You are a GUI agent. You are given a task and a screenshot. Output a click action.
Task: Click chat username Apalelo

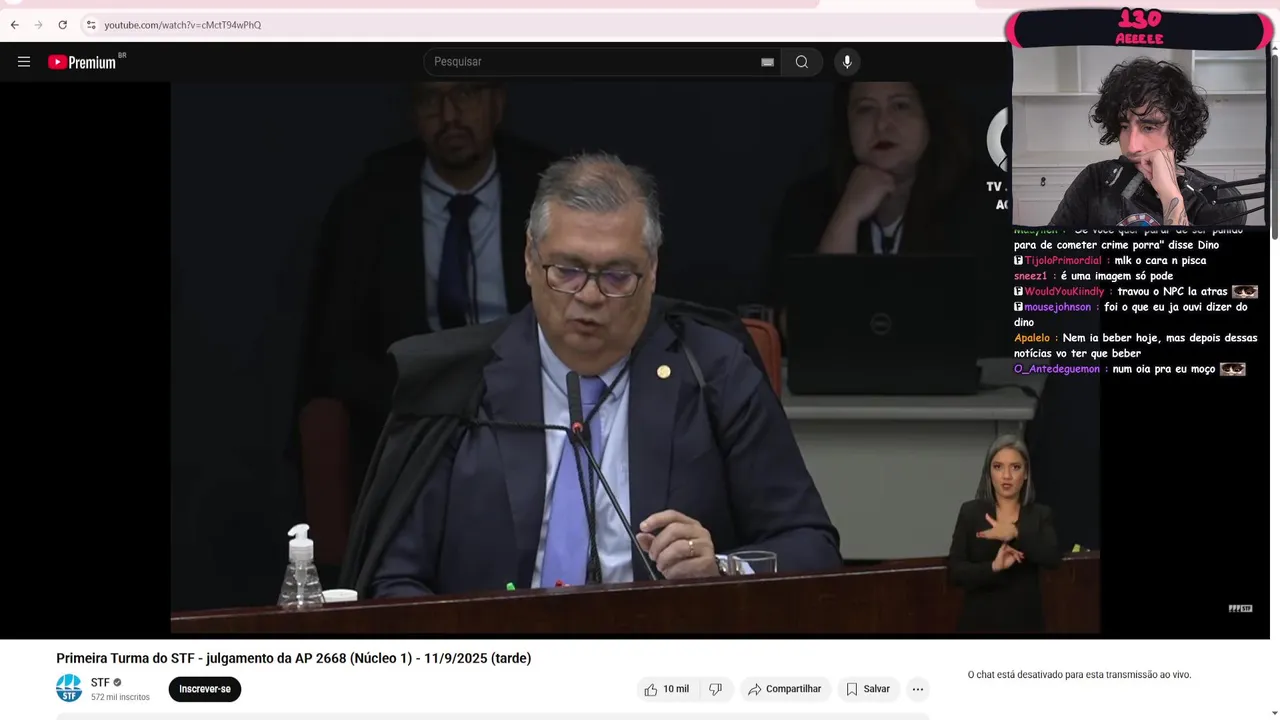click(x=1033, y=338)
